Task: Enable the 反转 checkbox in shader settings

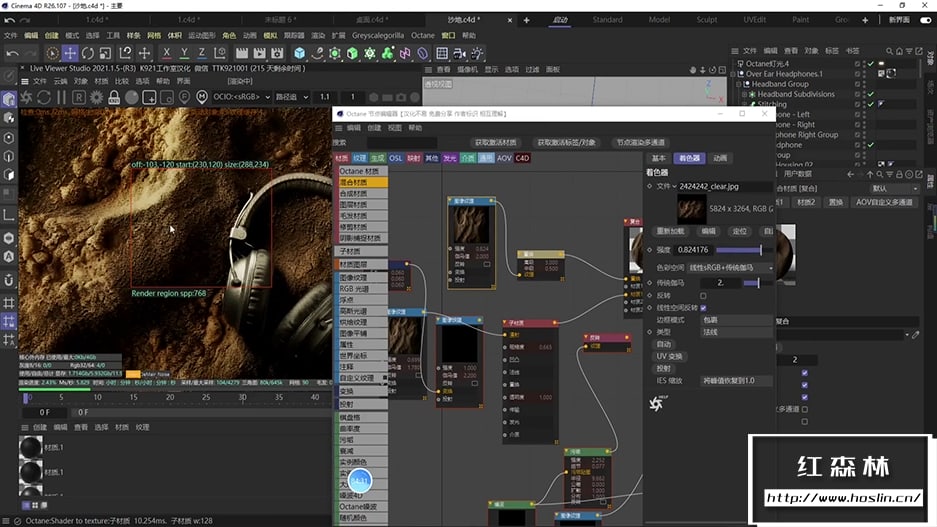Action: pyautogui.click(x=704, y=296)
